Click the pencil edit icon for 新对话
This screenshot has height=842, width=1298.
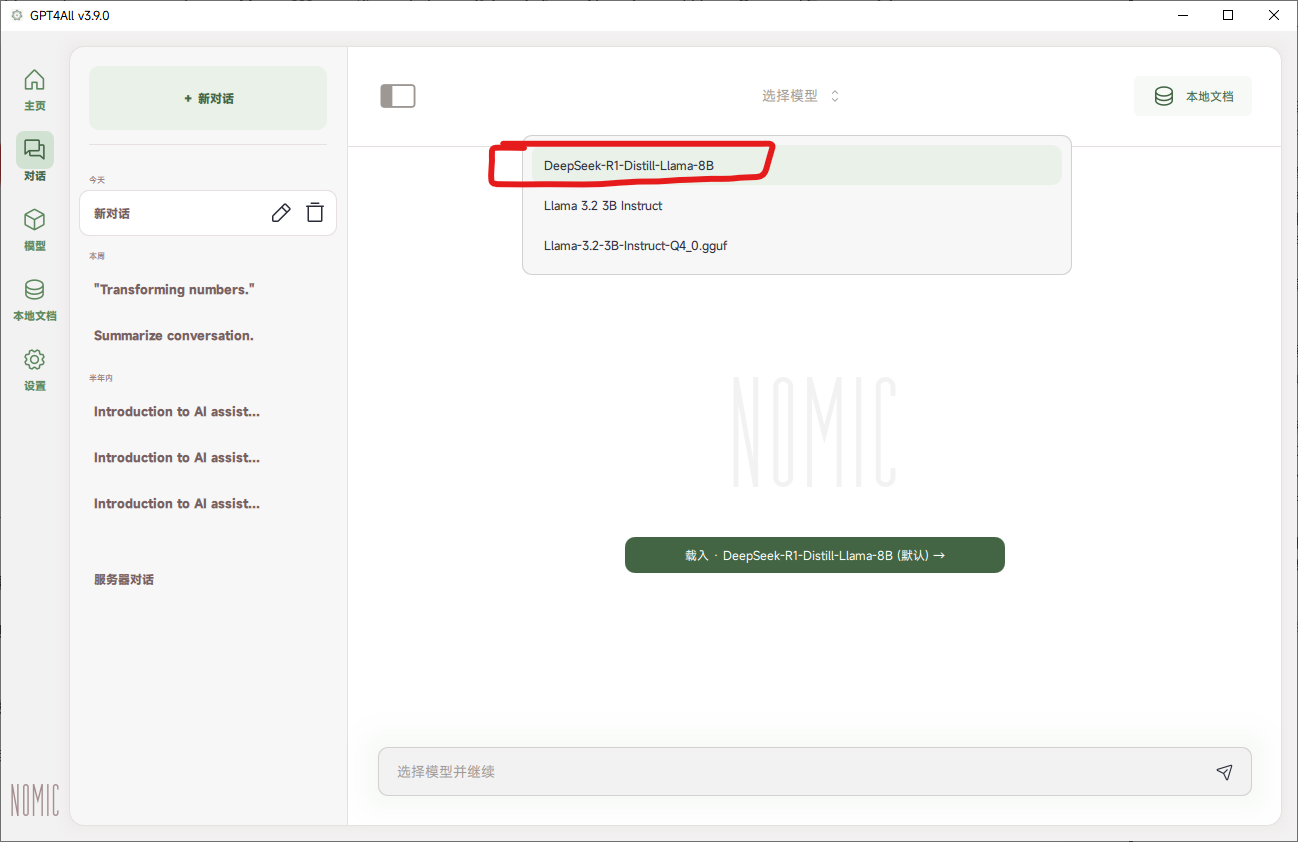[x=281, y=212]
